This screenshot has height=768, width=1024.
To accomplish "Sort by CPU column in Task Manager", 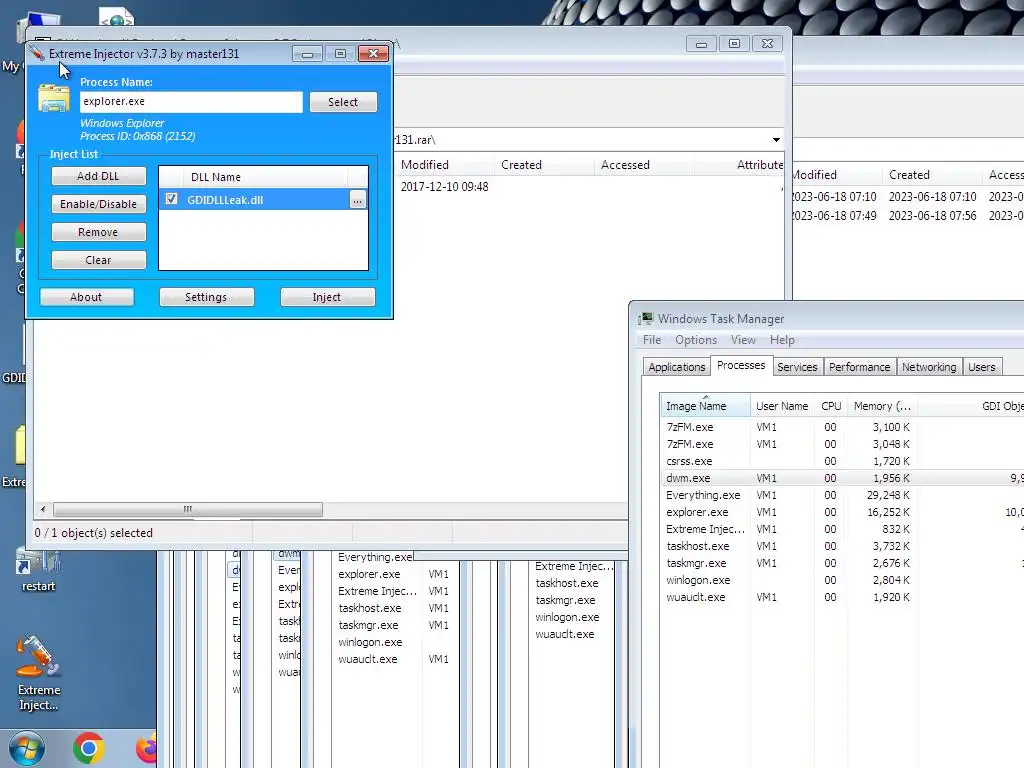I will tap(831, 406).
